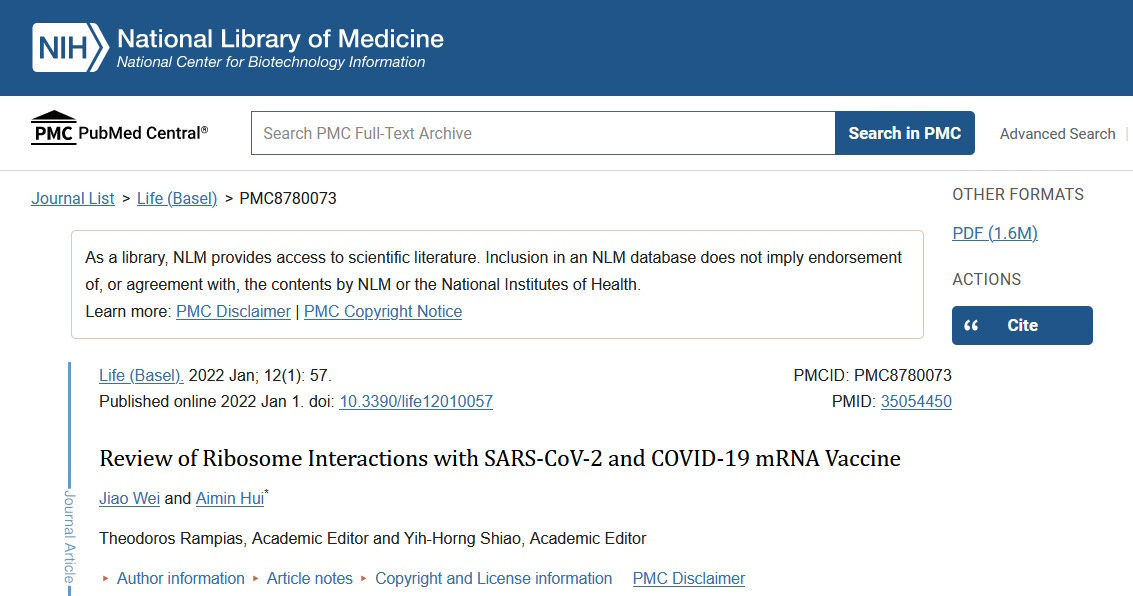Viewport: 1133px width, 596px height.
Task: Open the PMC Disclaimer link in the notice box
Action: pos(233,311)
